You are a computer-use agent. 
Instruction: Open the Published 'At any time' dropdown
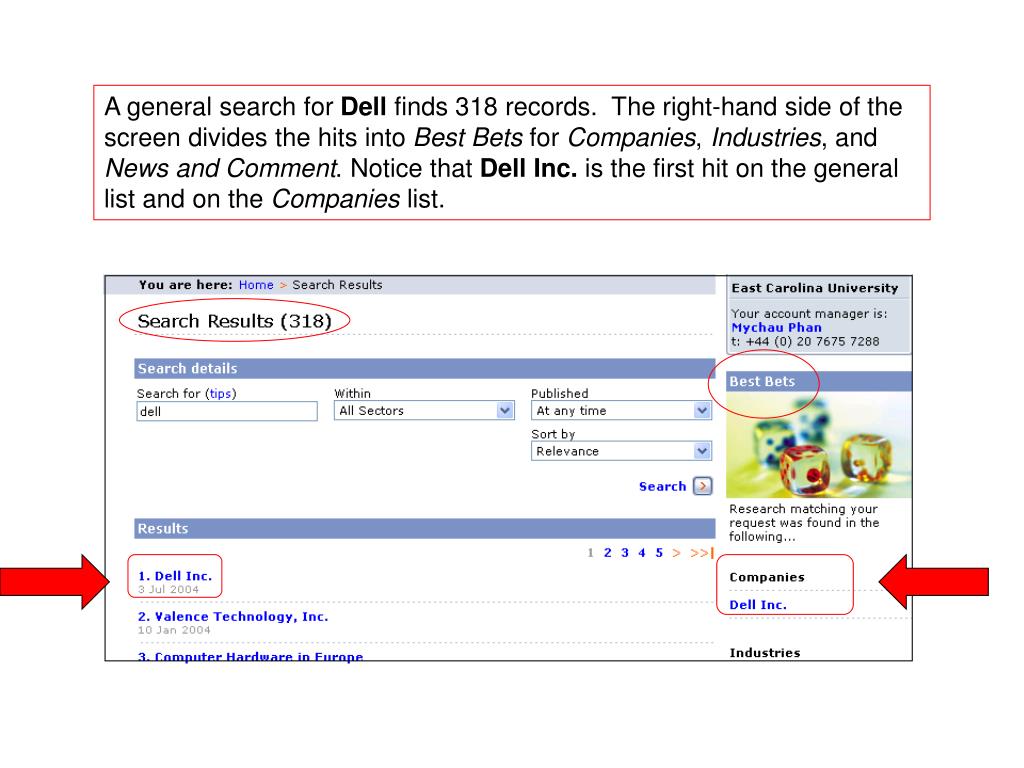coord(621,410)
